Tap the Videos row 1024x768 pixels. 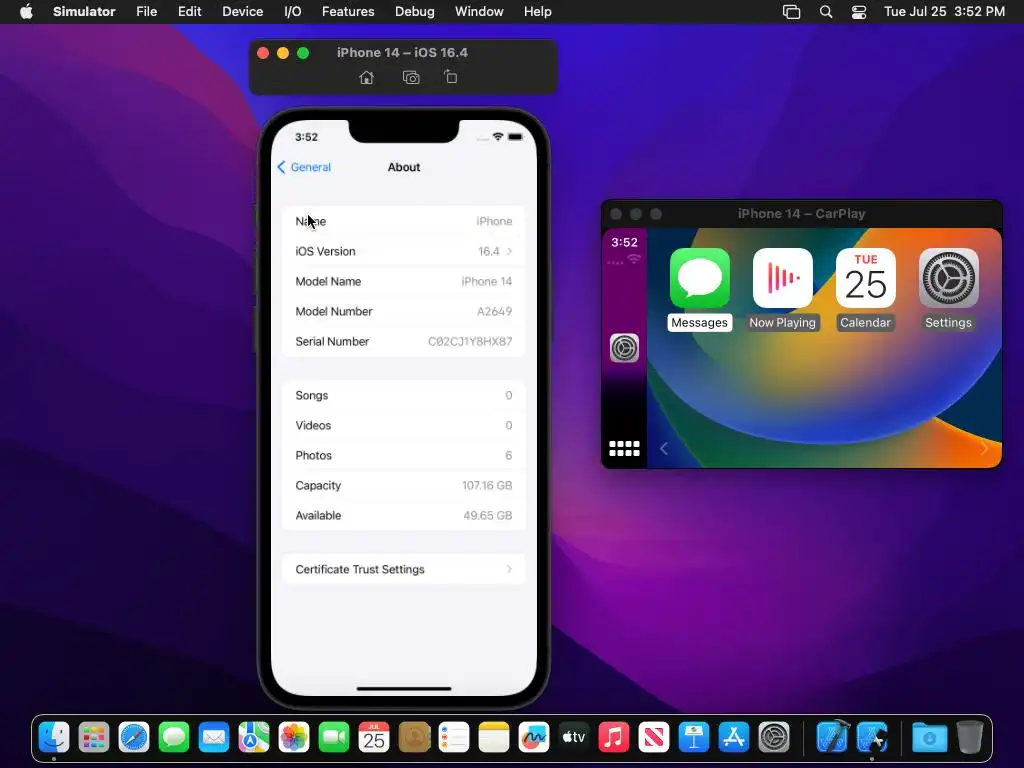pyautogui.click(x=404, y=425)
